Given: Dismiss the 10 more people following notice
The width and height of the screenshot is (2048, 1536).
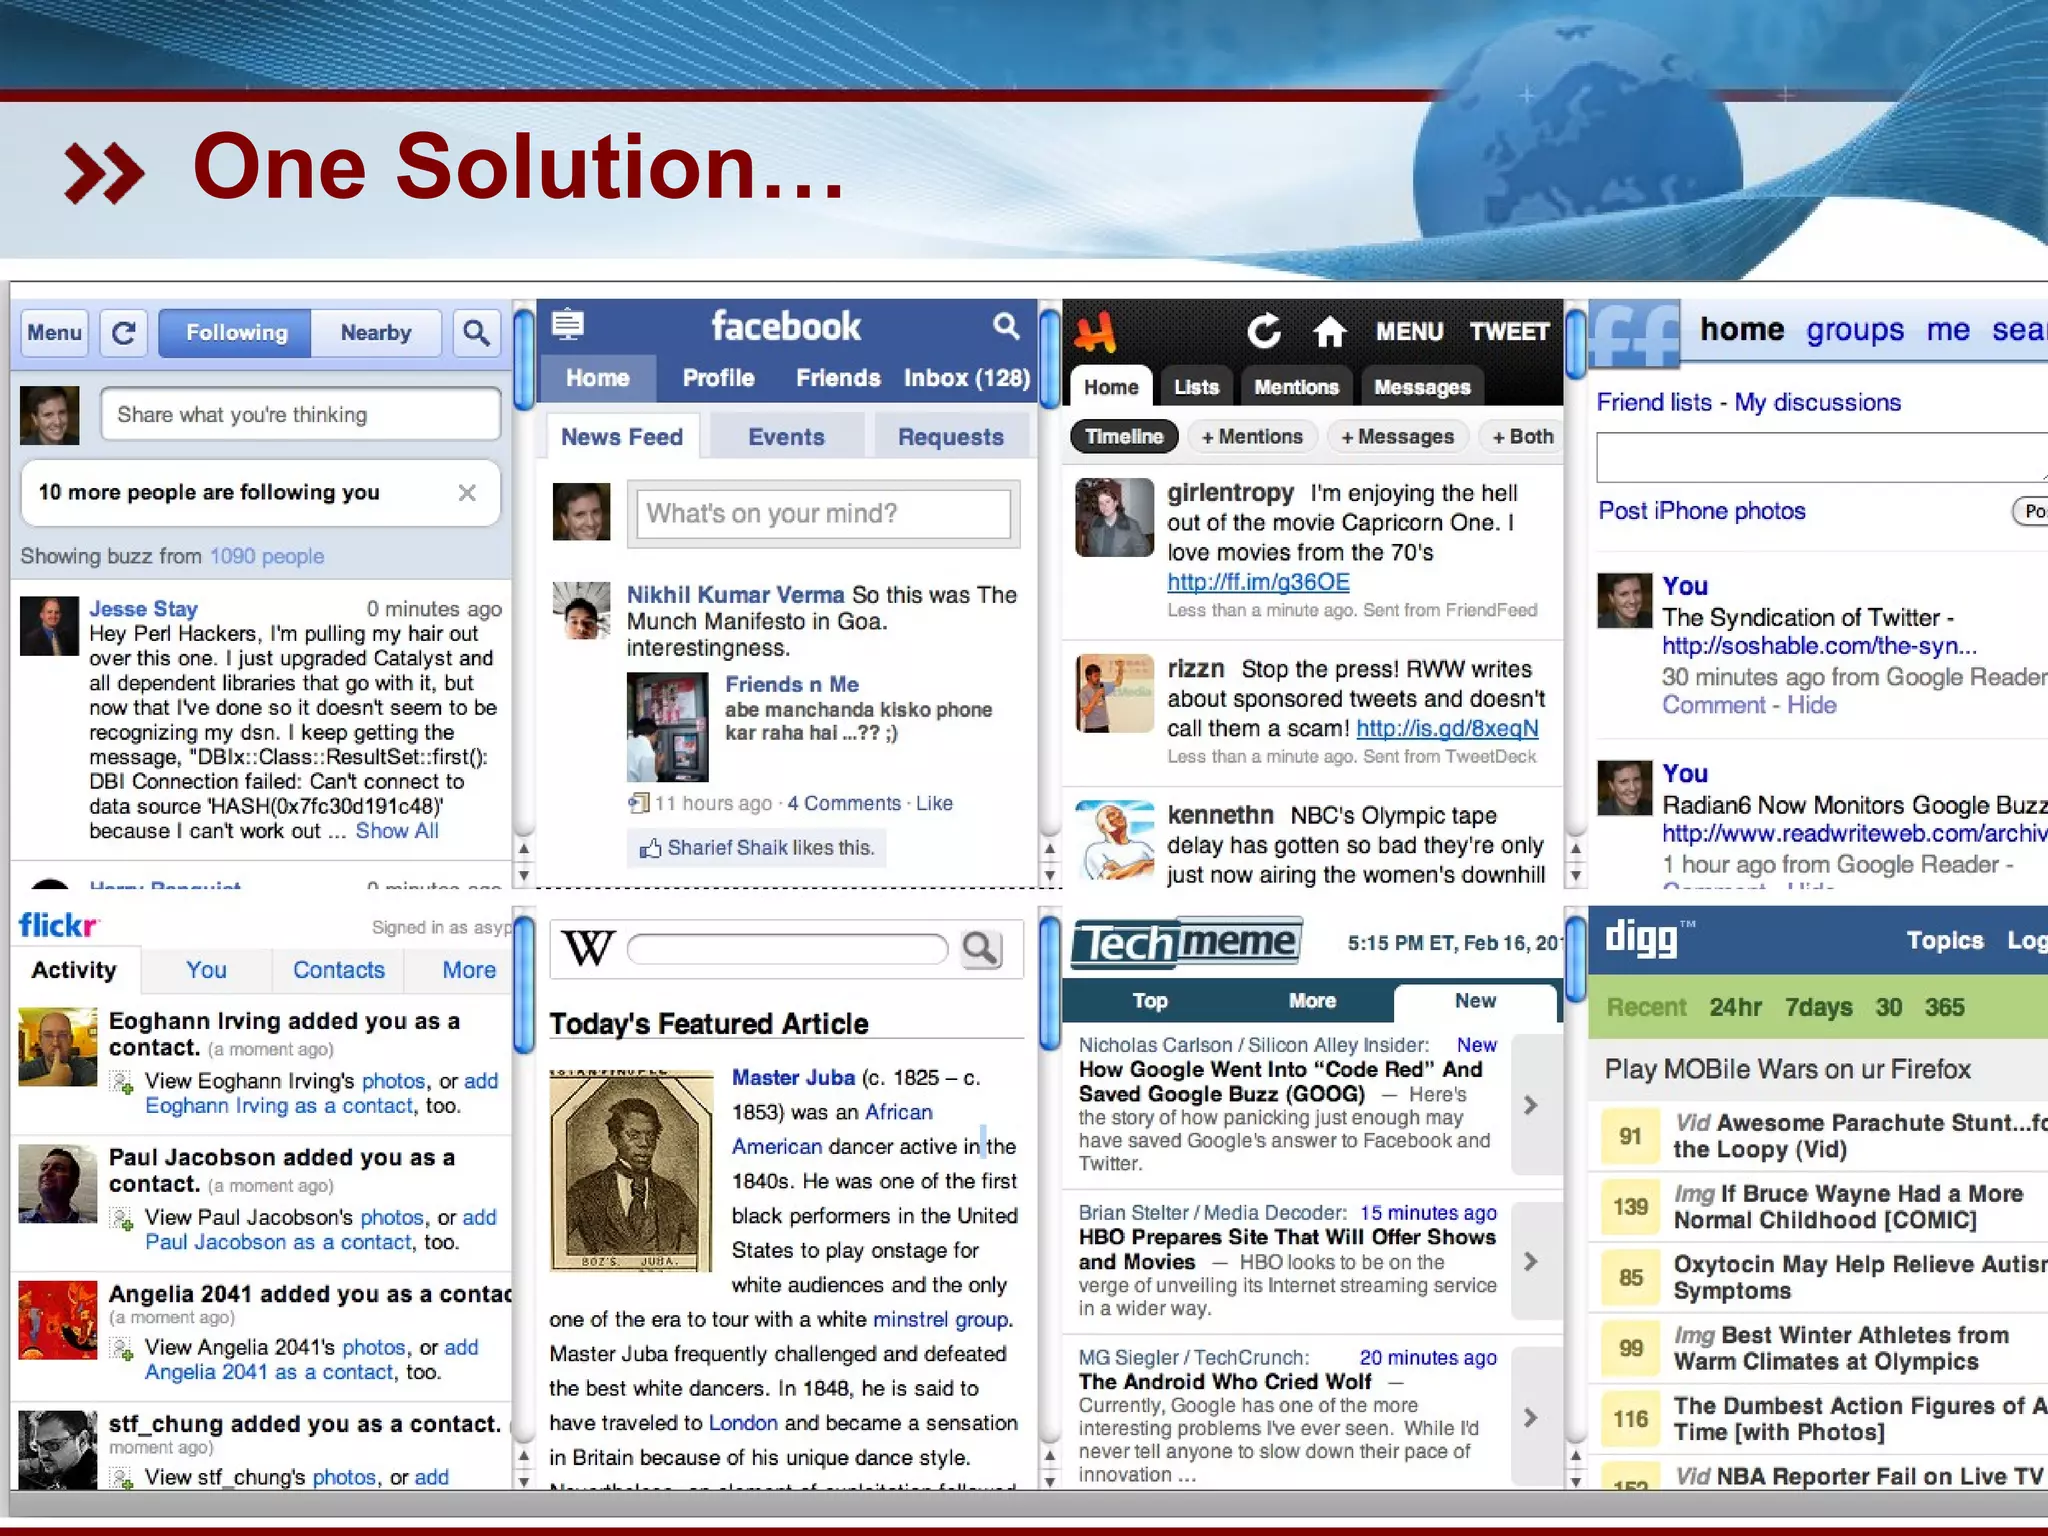Looking at the screenshot, I should tap(467, 493).
